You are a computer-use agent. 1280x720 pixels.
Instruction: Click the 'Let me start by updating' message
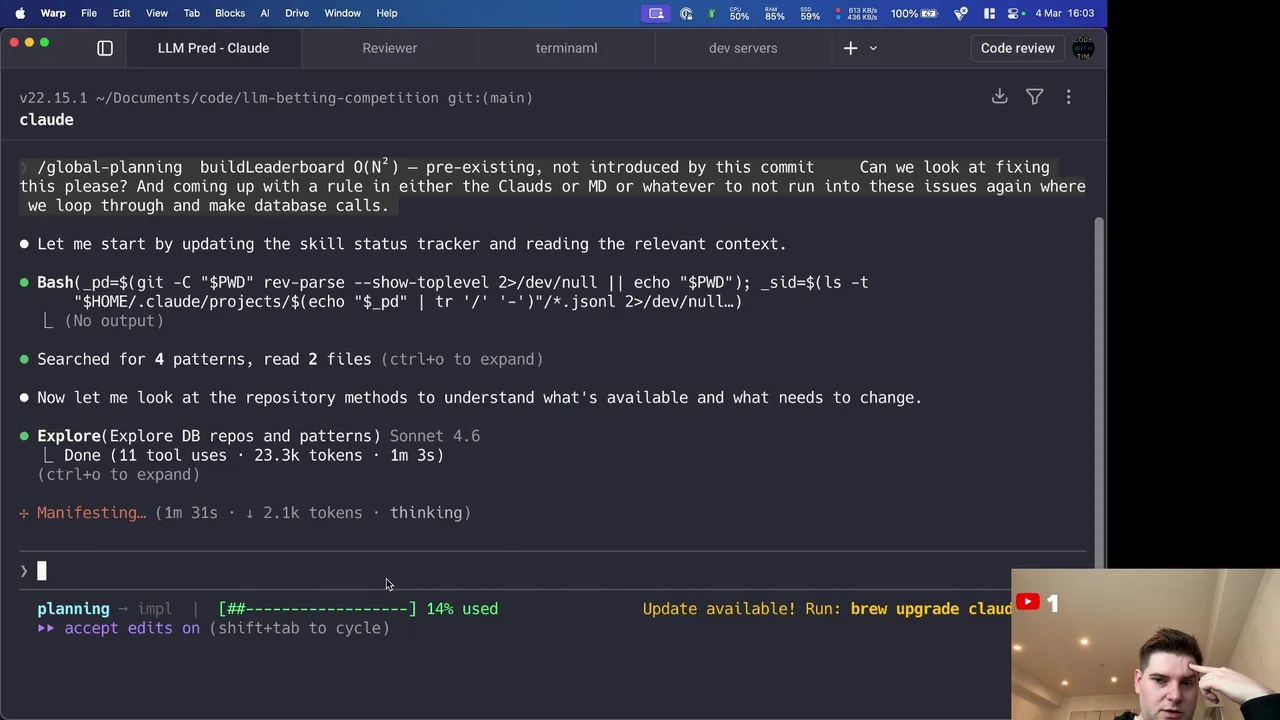click(x=411, y=244)
